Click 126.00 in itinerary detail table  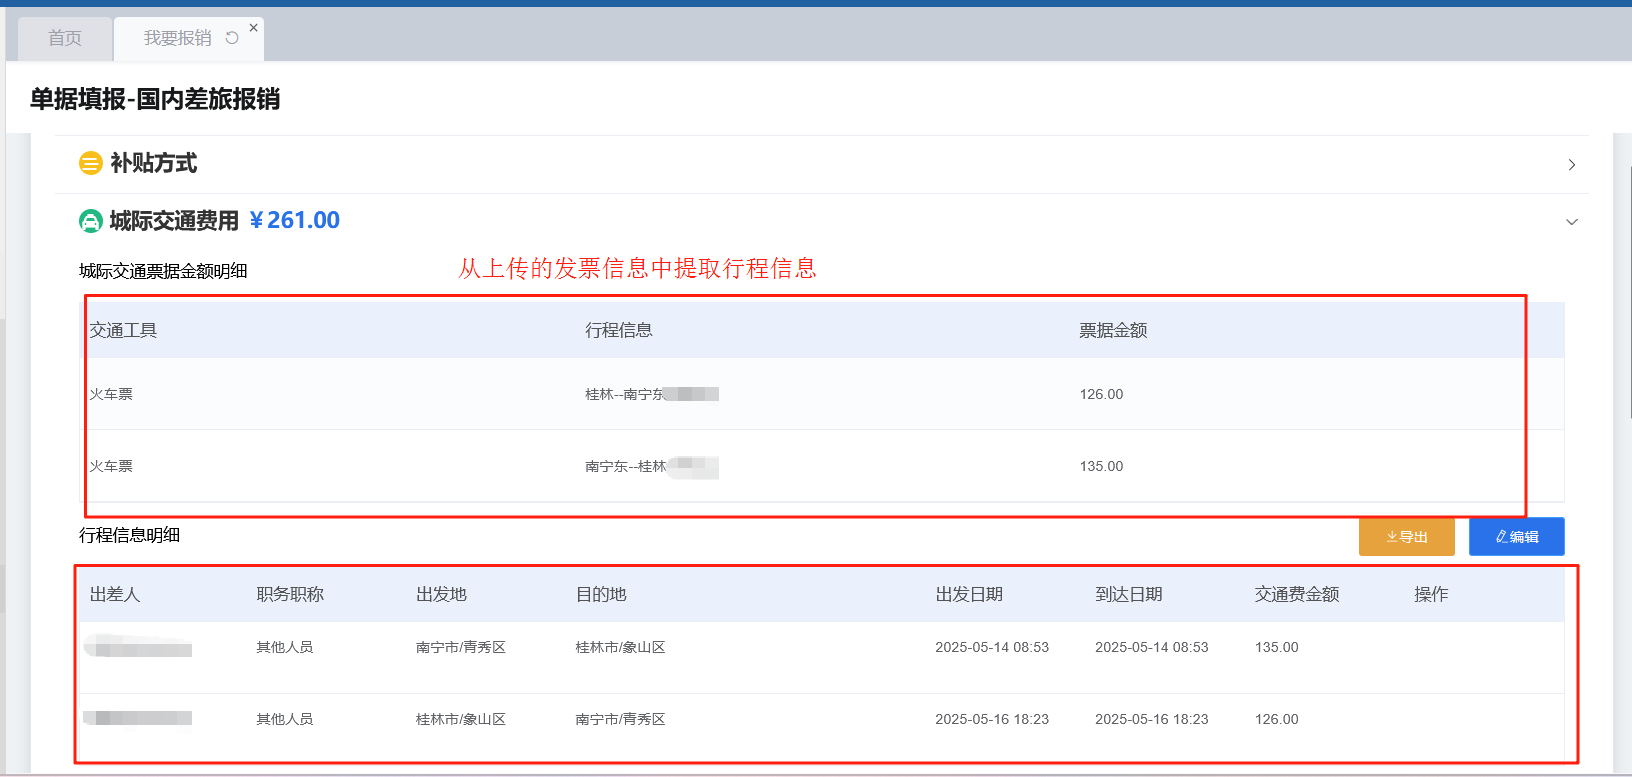click(x=1277, y=719)
